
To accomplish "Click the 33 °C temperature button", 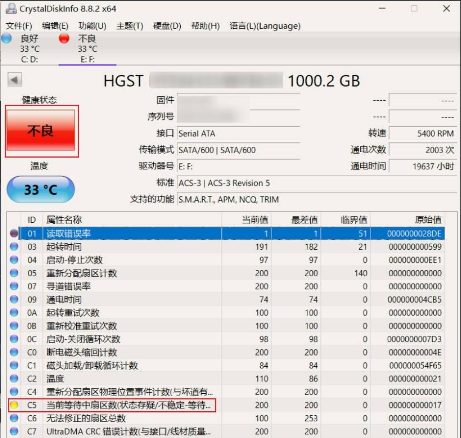I will 41,190.
